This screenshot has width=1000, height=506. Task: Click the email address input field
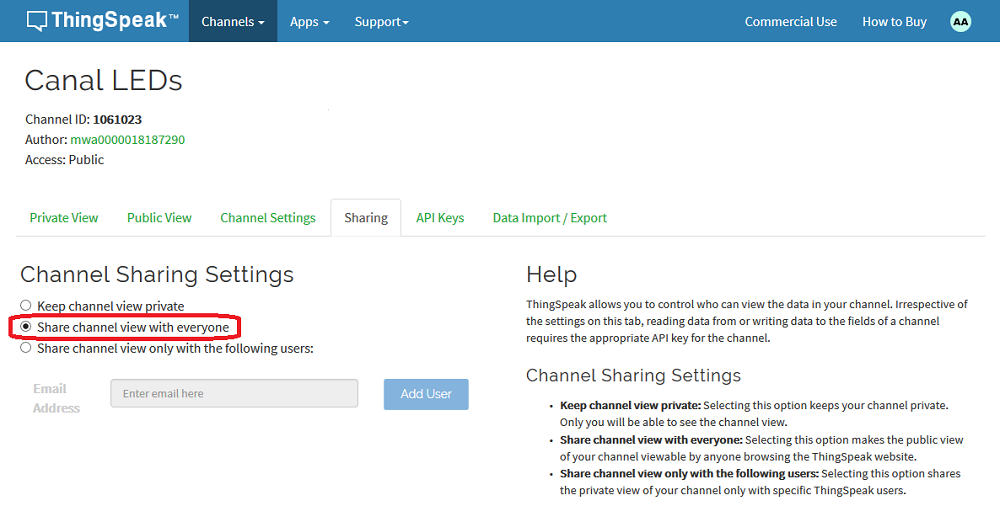click(x=234, y=394)
